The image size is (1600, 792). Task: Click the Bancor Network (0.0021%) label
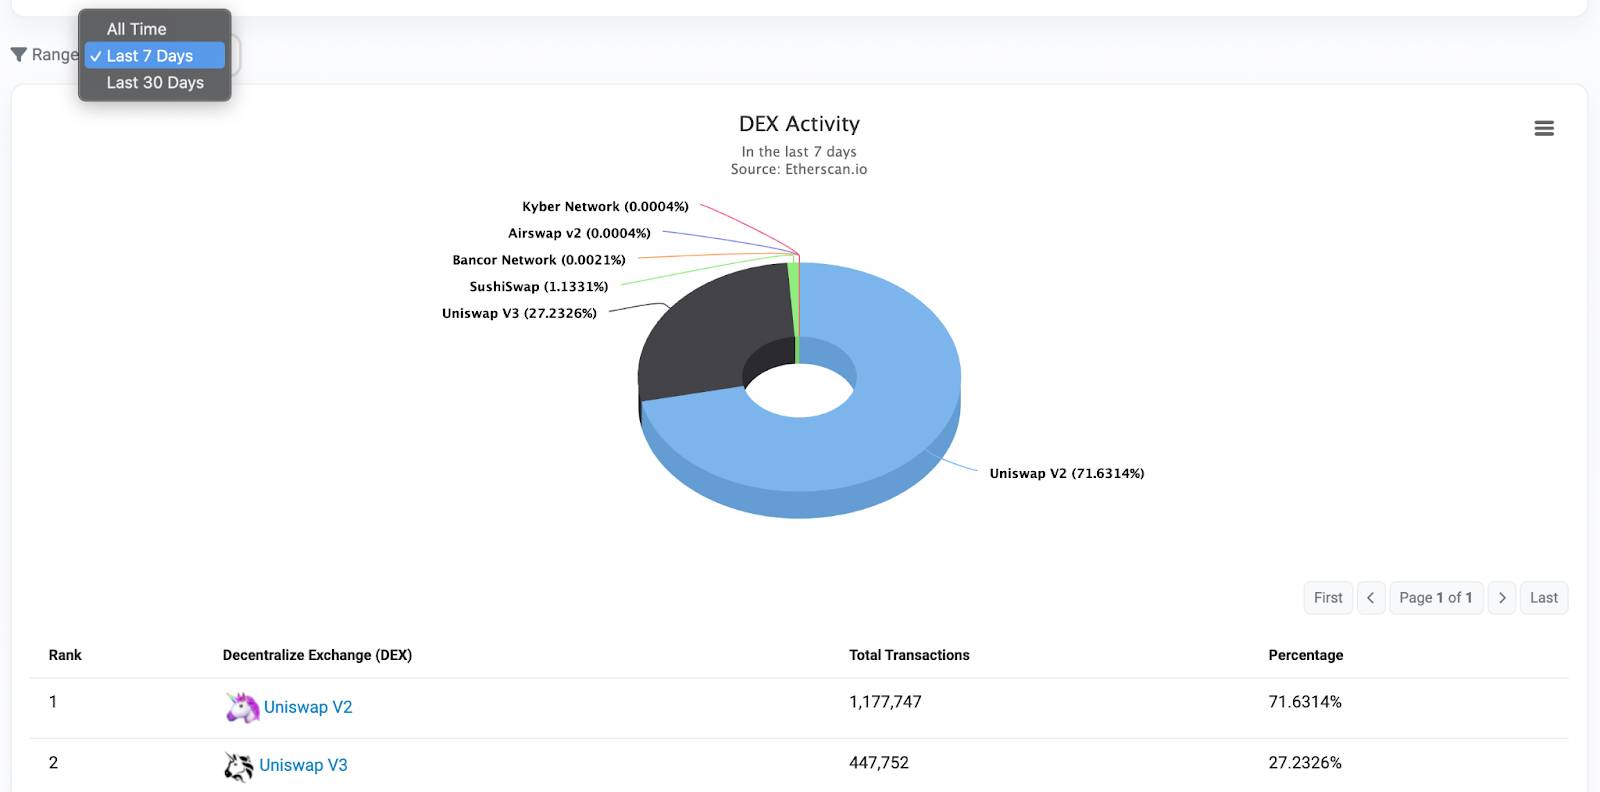tap(539, 260)
